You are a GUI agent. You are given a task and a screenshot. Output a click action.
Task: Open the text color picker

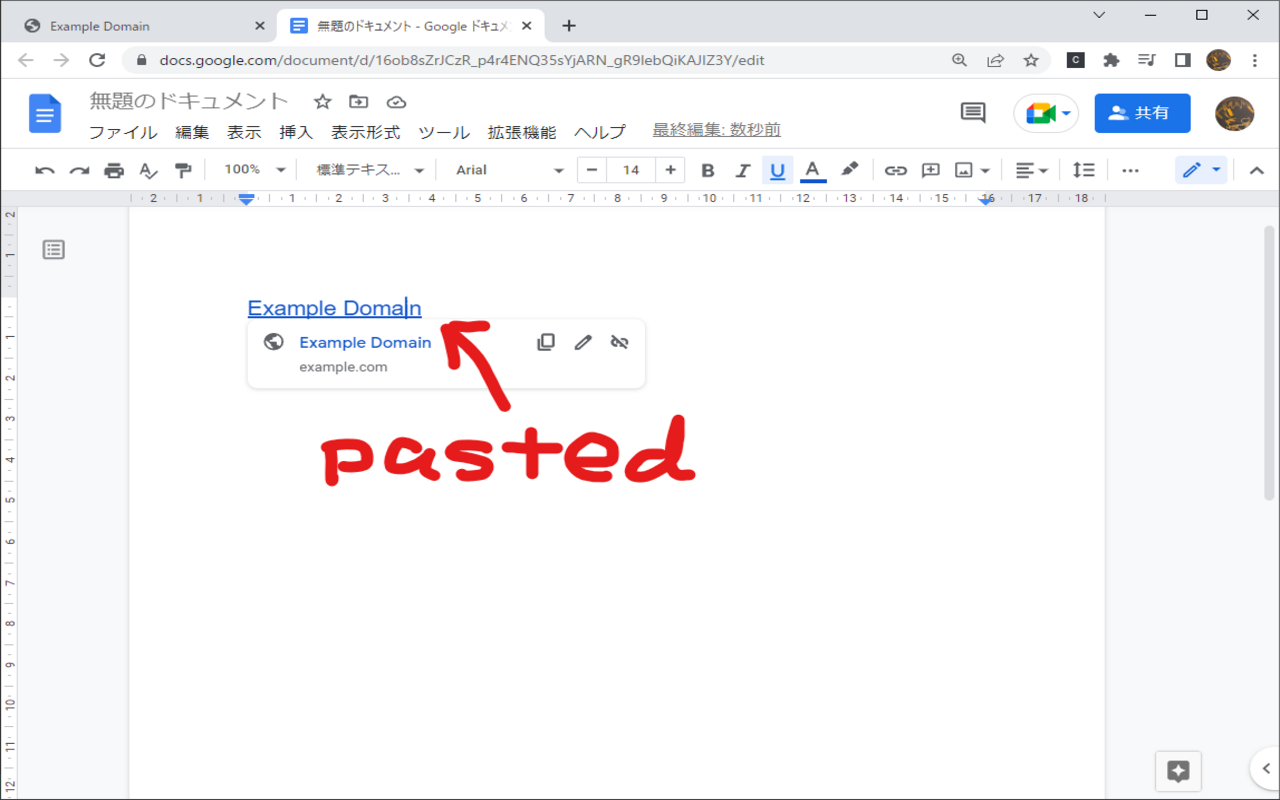pos(812,171)
